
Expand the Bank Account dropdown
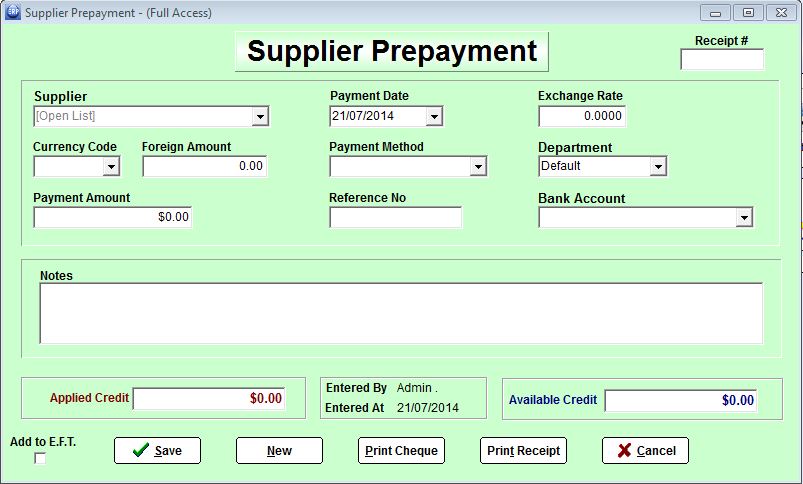click(744, 218)
